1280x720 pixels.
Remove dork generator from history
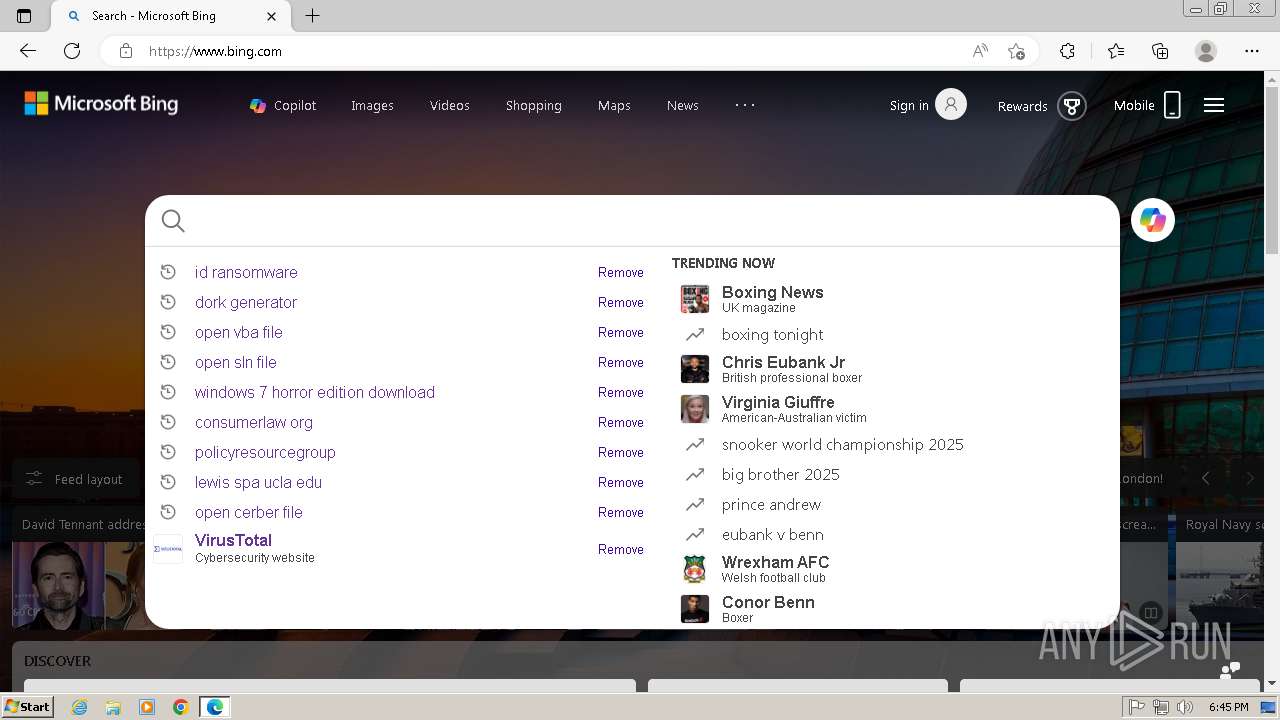coord(621,302)
